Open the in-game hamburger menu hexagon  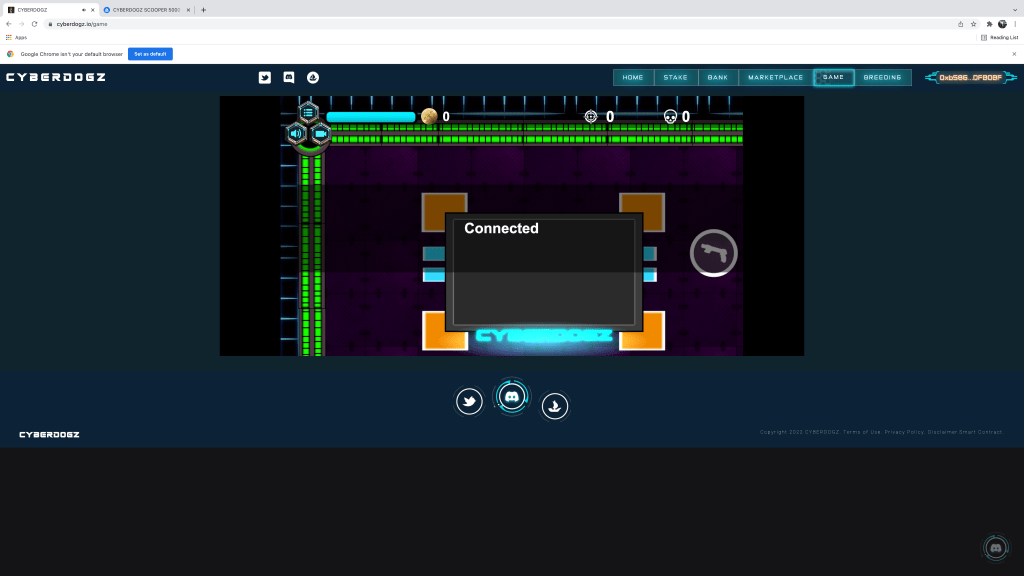(308, 112)
